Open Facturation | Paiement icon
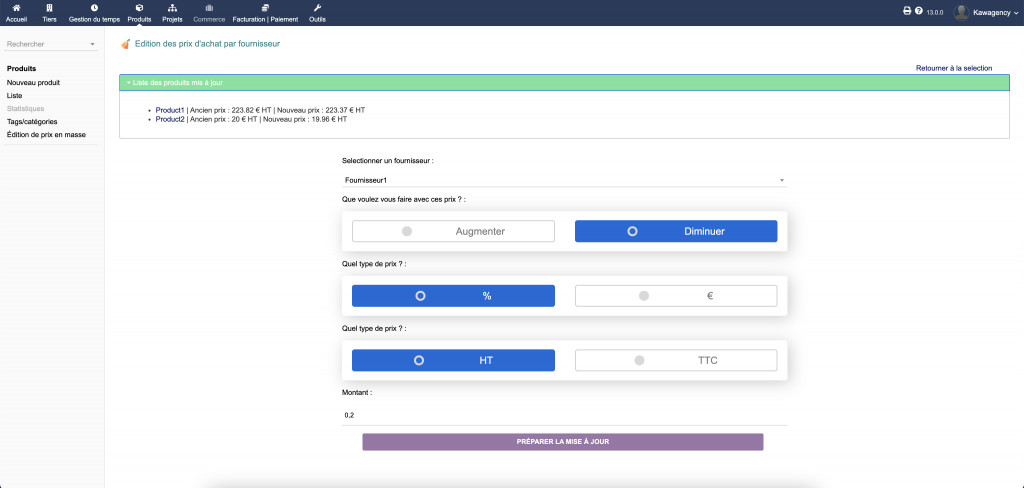 click(x=265, y=8)
